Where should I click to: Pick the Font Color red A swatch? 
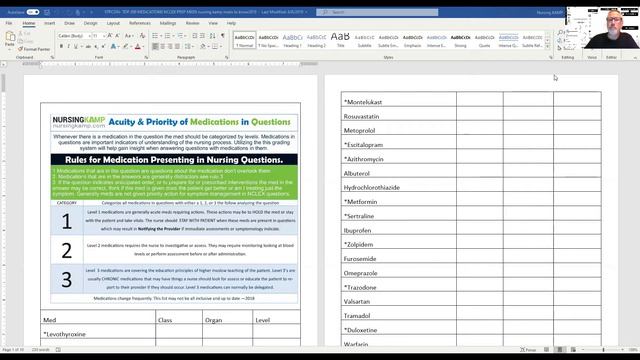coord(138,47)
